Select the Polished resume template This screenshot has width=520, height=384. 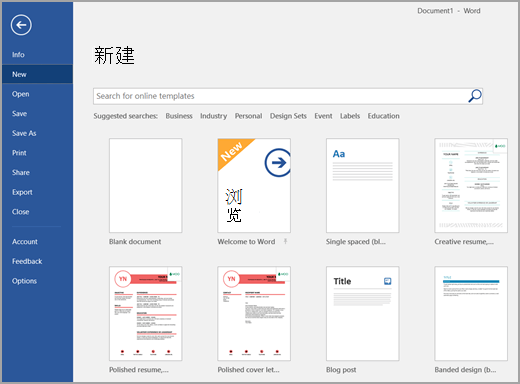146,313
